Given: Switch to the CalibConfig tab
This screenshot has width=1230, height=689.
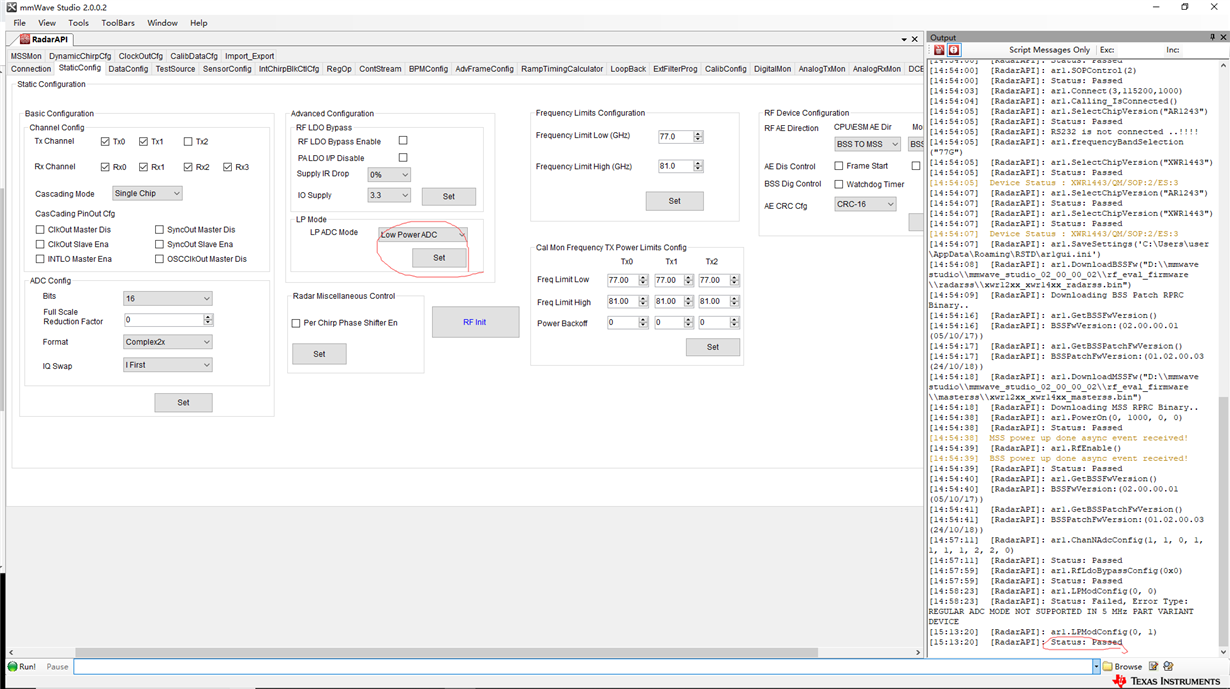Looking at the screenshot, I should [725, 69].
